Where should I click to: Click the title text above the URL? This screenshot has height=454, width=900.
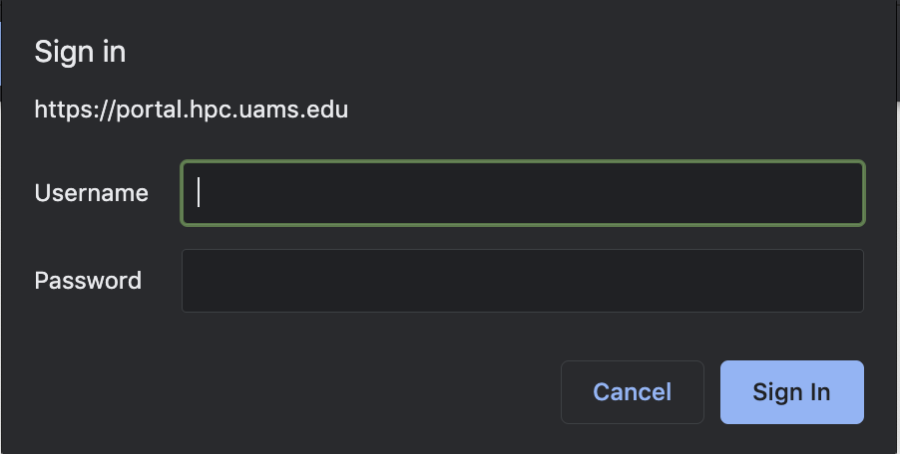[x=80, y=52]
